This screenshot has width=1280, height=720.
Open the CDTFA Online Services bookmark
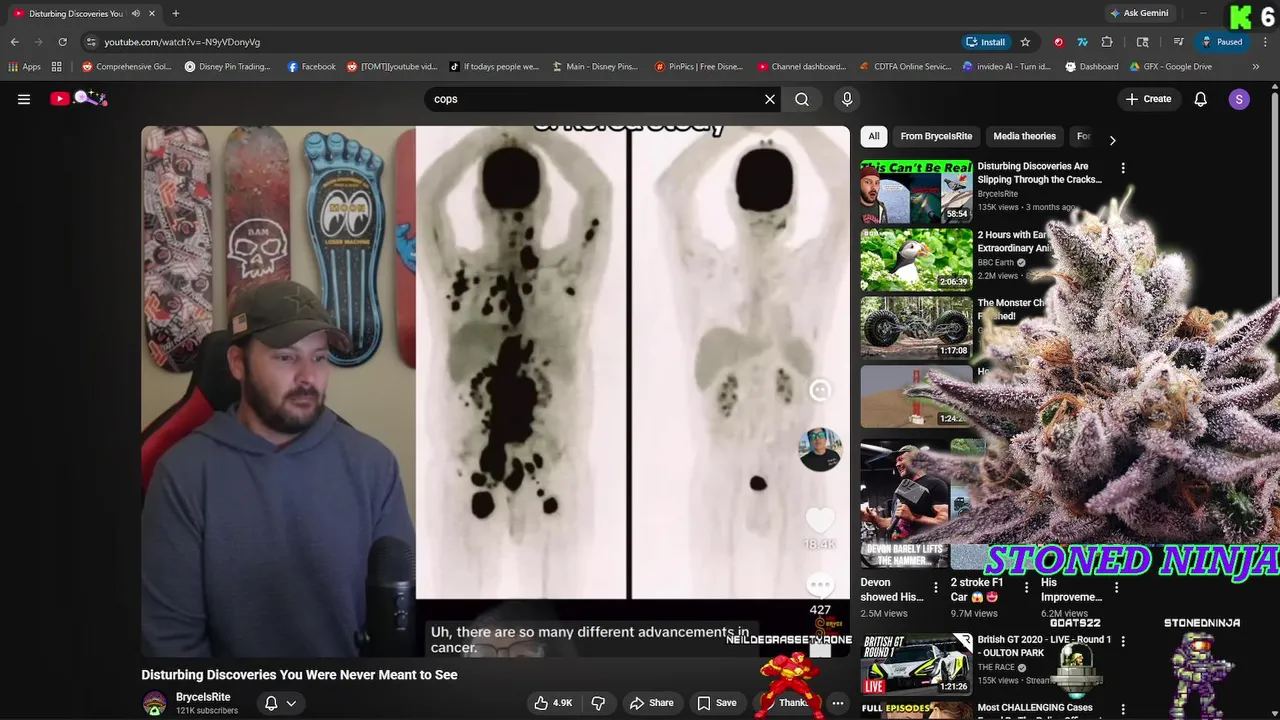[905, 67]
